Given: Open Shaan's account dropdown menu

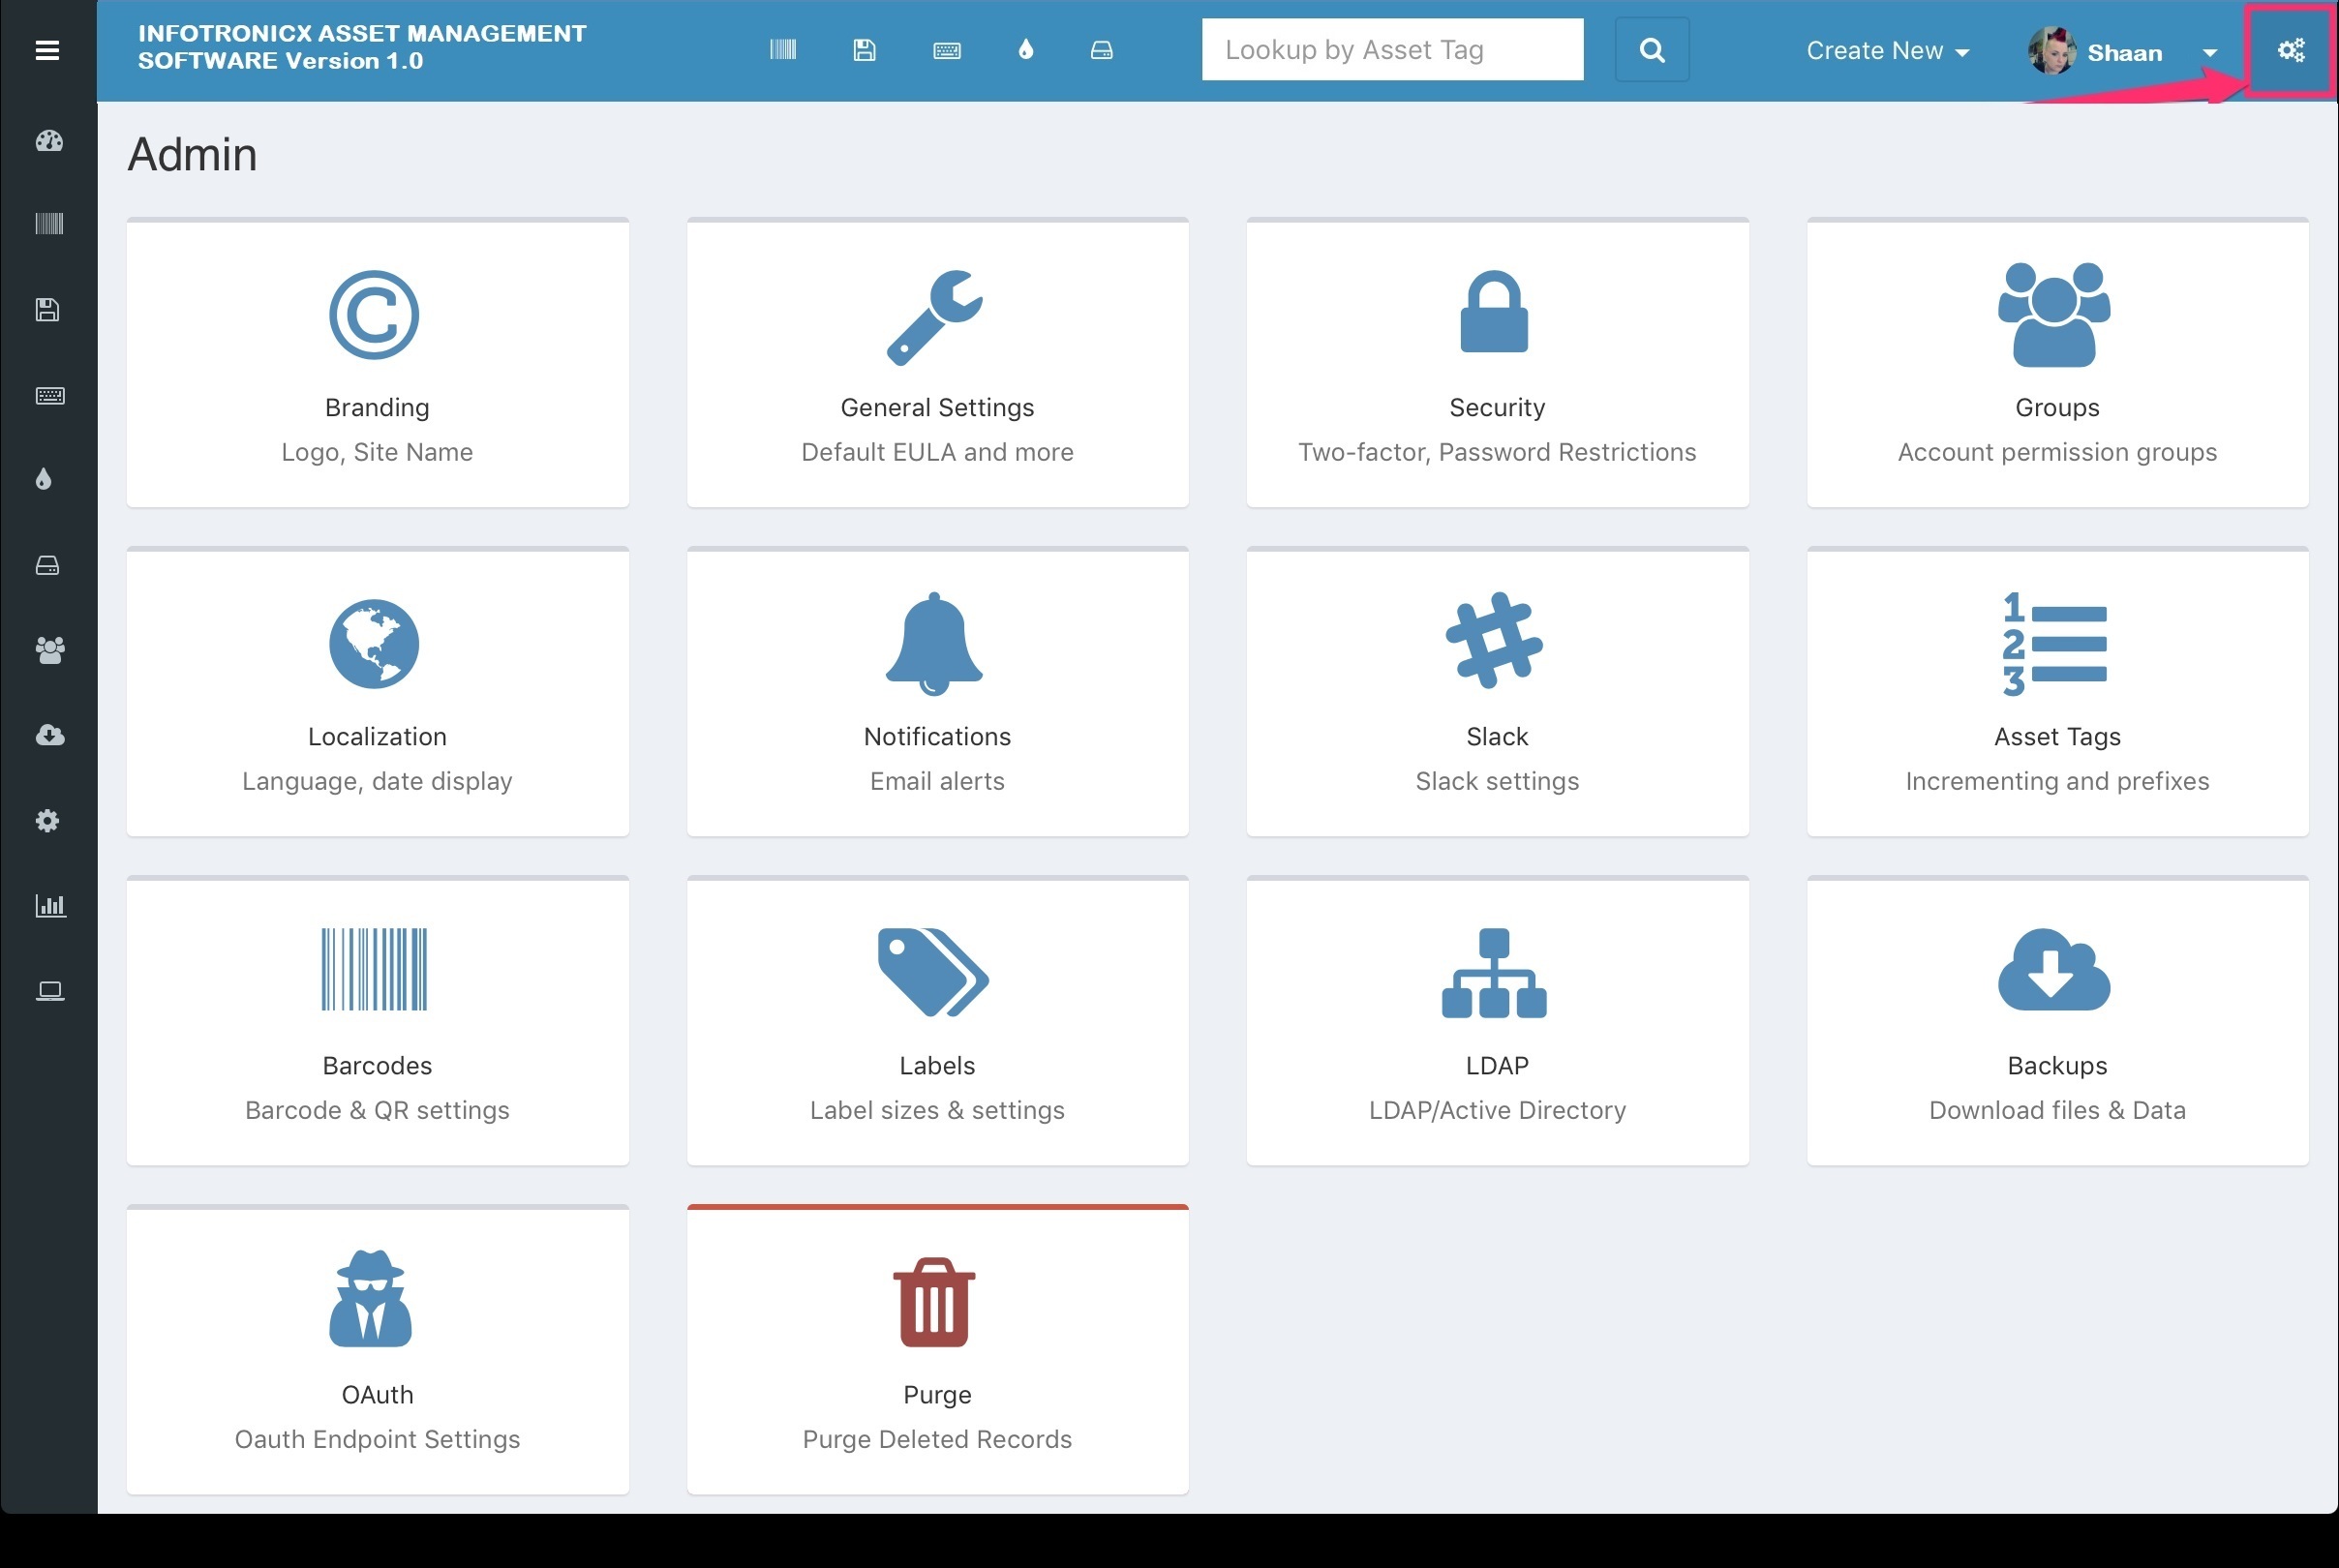Looking at the screenshot, I should tap(2207, 52).
